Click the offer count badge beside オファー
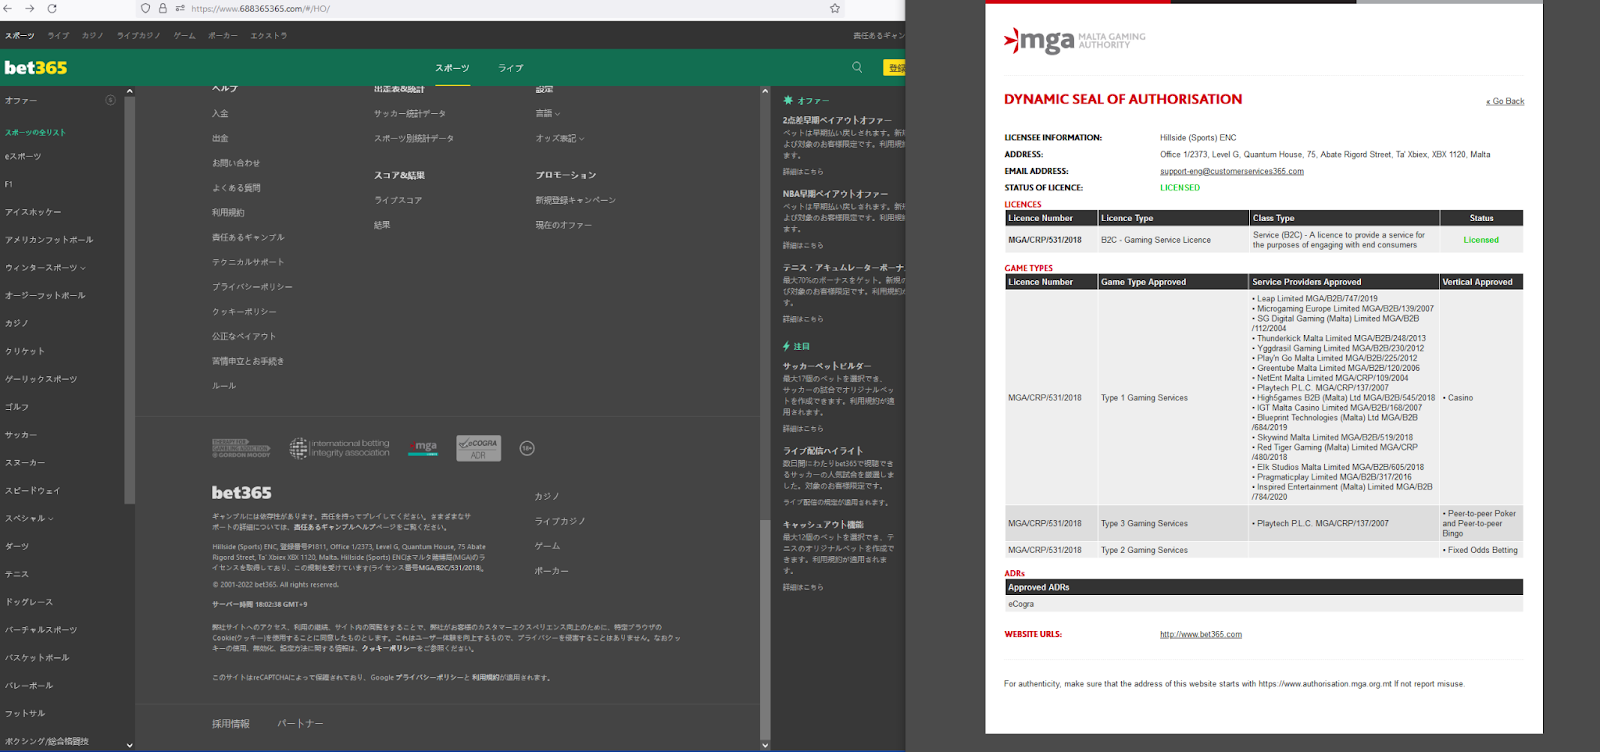Screen dimensions: 1600x752 tap(110, 100)
